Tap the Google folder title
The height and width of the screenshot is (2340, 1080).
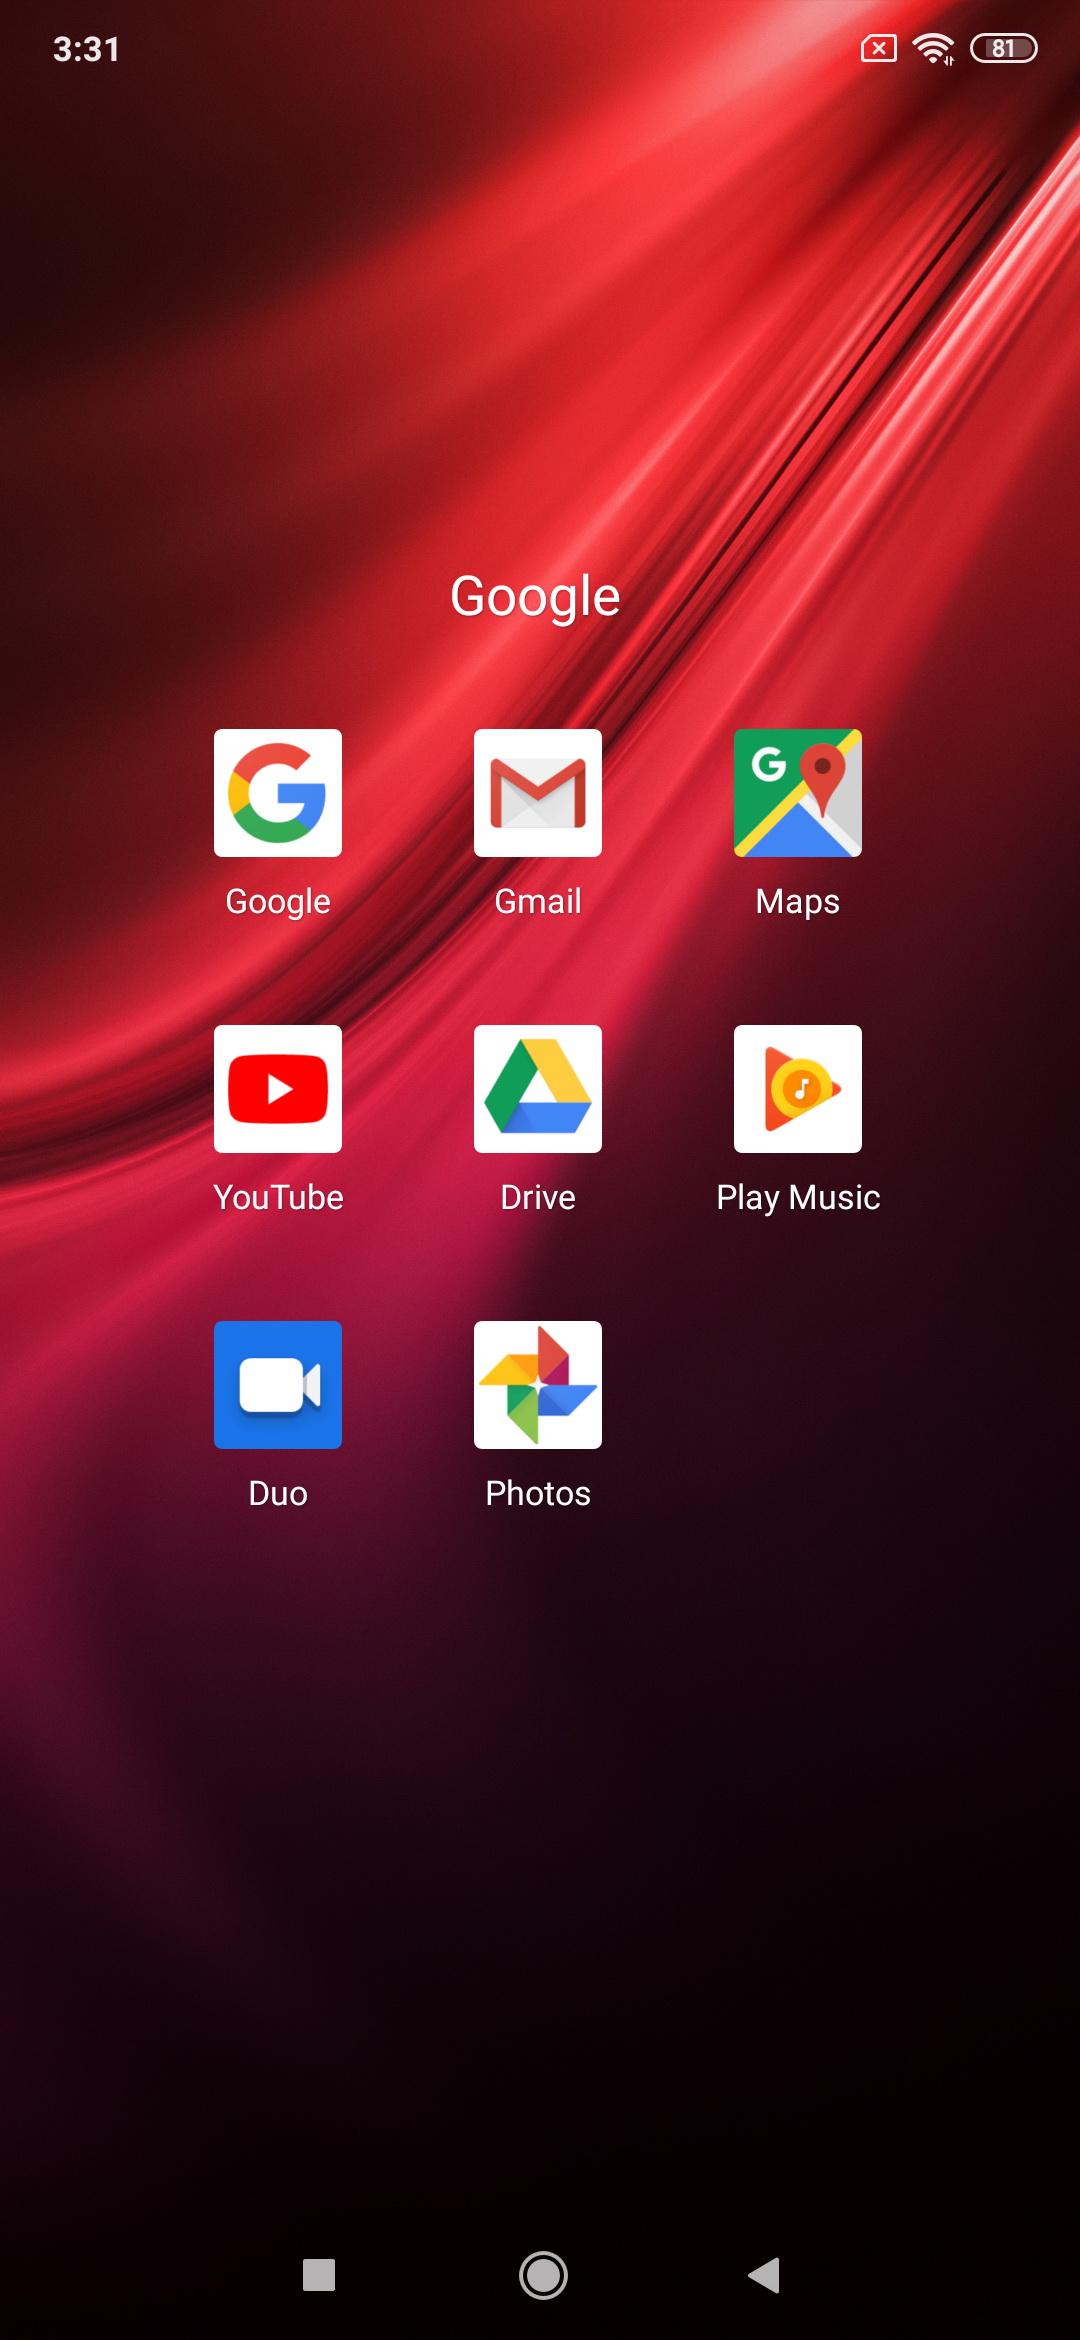(535, 598)
